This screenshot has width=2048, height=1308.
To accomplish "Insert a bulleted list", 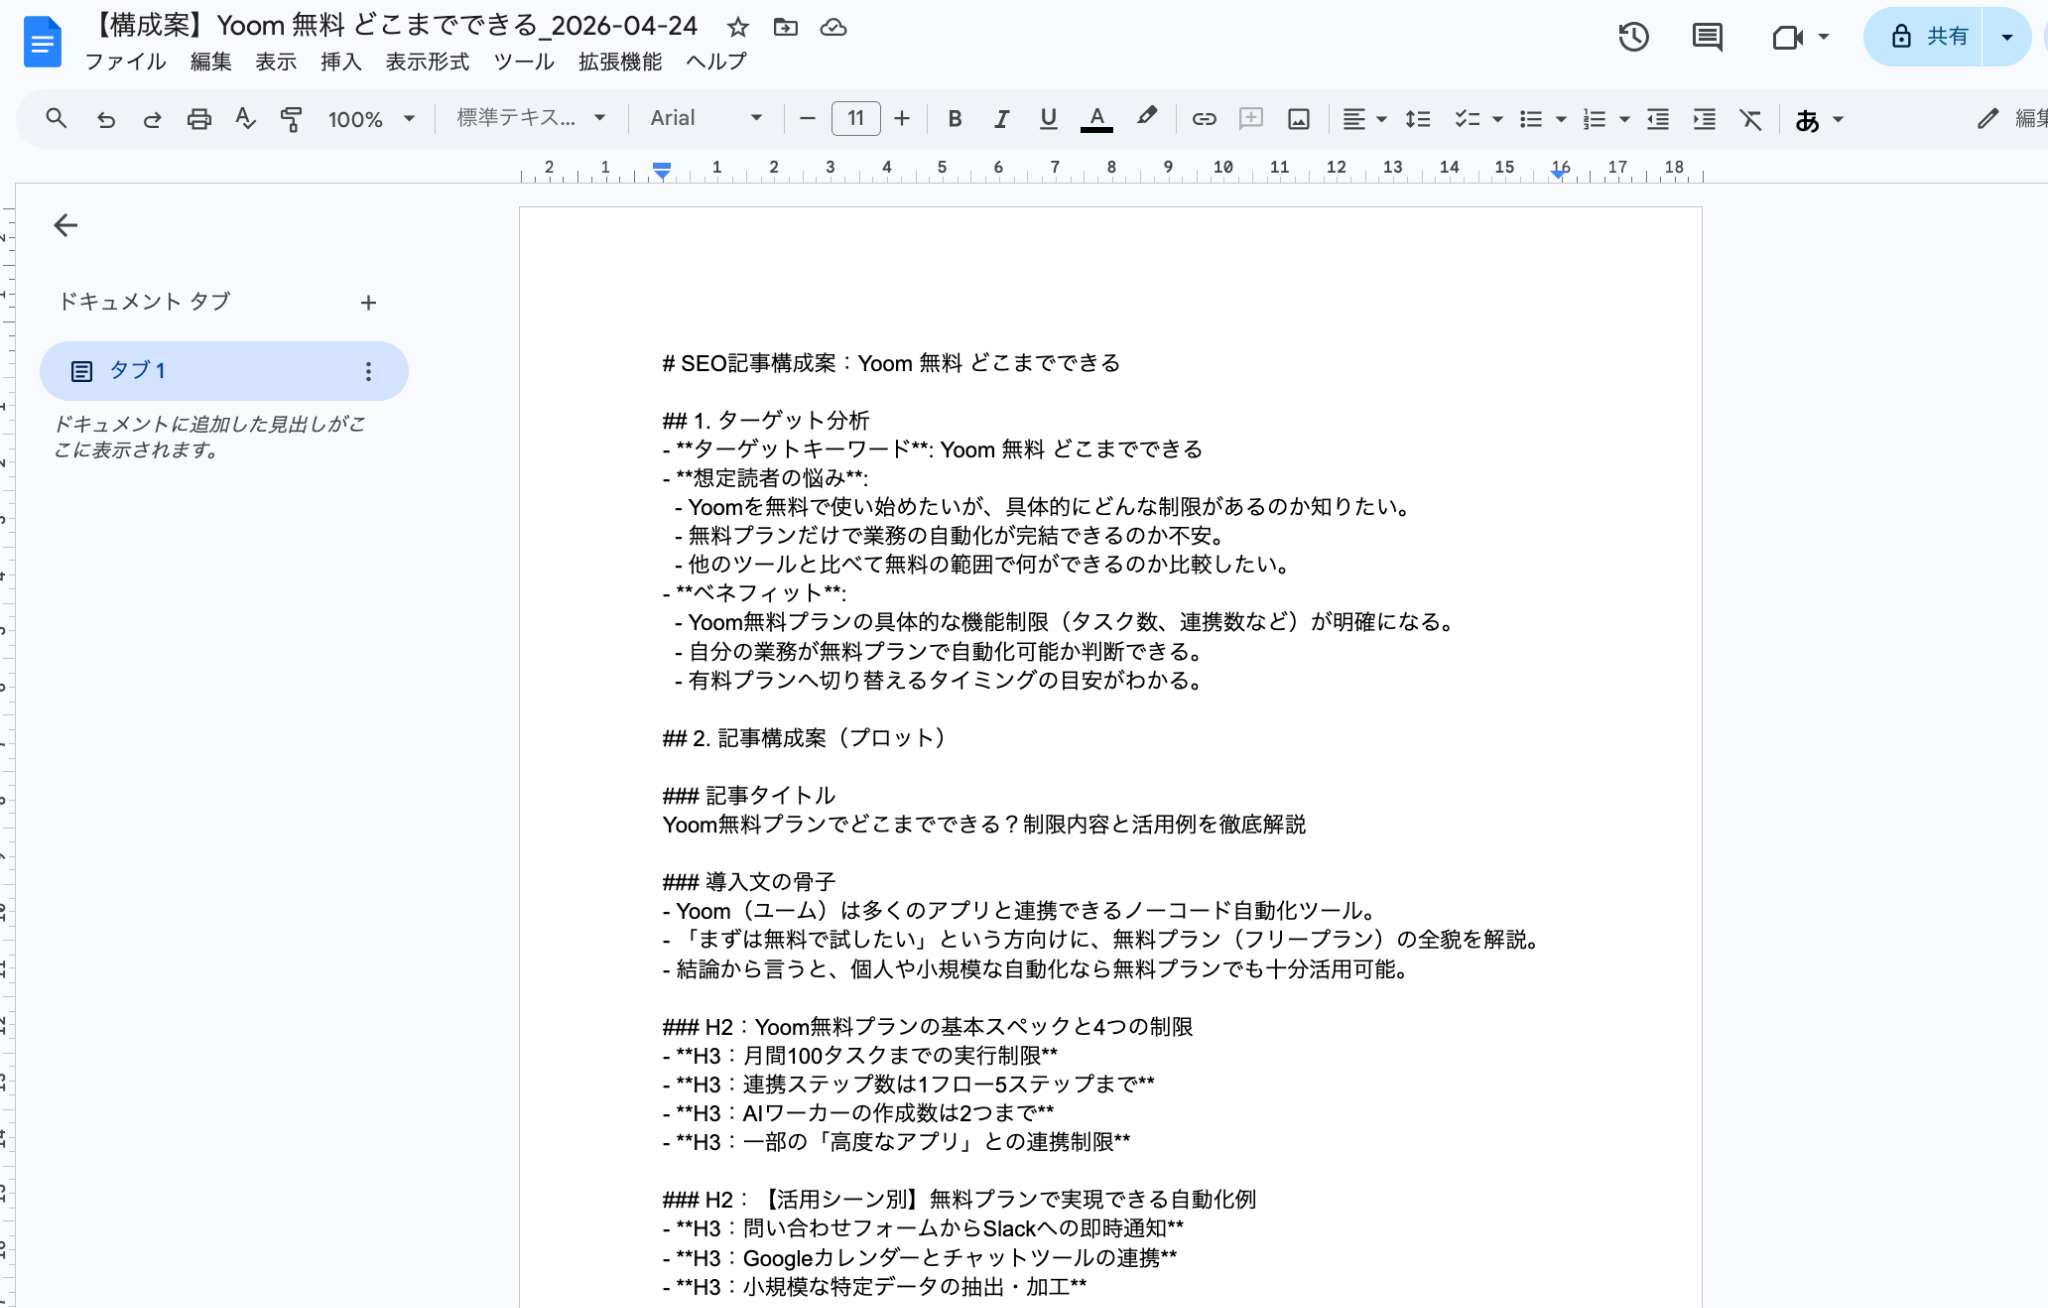I will coord(1530,119).
